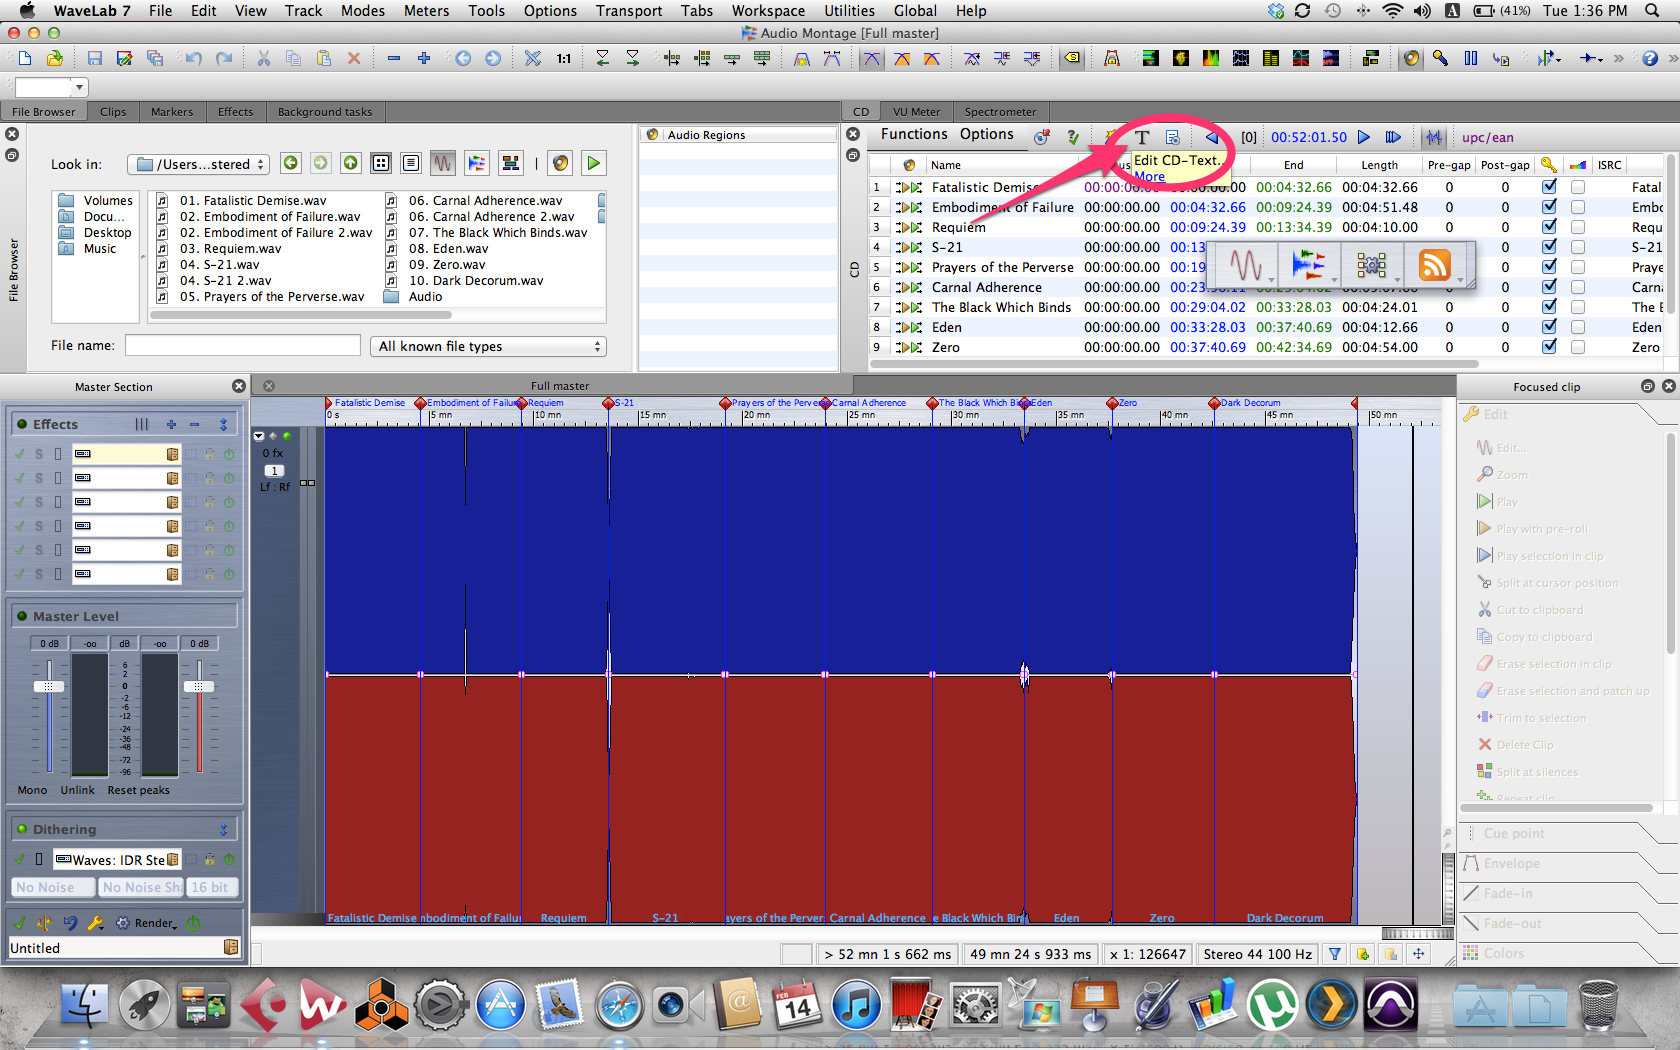Click the check CD conformity icon
Viewport: 1680px width, 1050px height.
point(1073,138)
